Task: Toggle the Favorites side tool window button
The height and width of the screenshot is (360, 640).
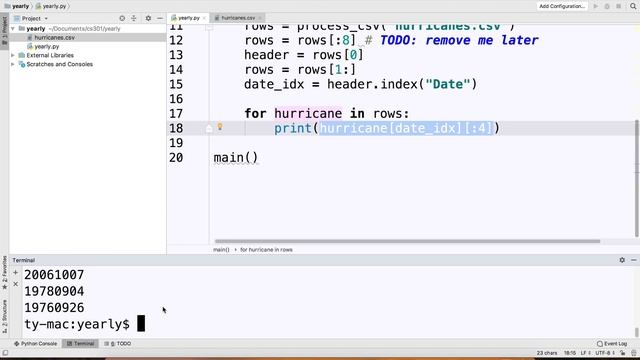Action: tap(4, 273)
